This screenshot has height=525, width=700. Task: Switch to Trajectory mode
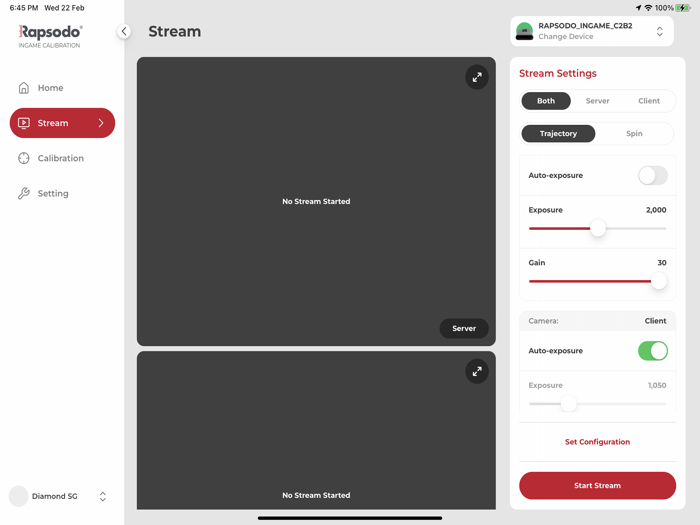pyautogui.click(x=558, y=133)
